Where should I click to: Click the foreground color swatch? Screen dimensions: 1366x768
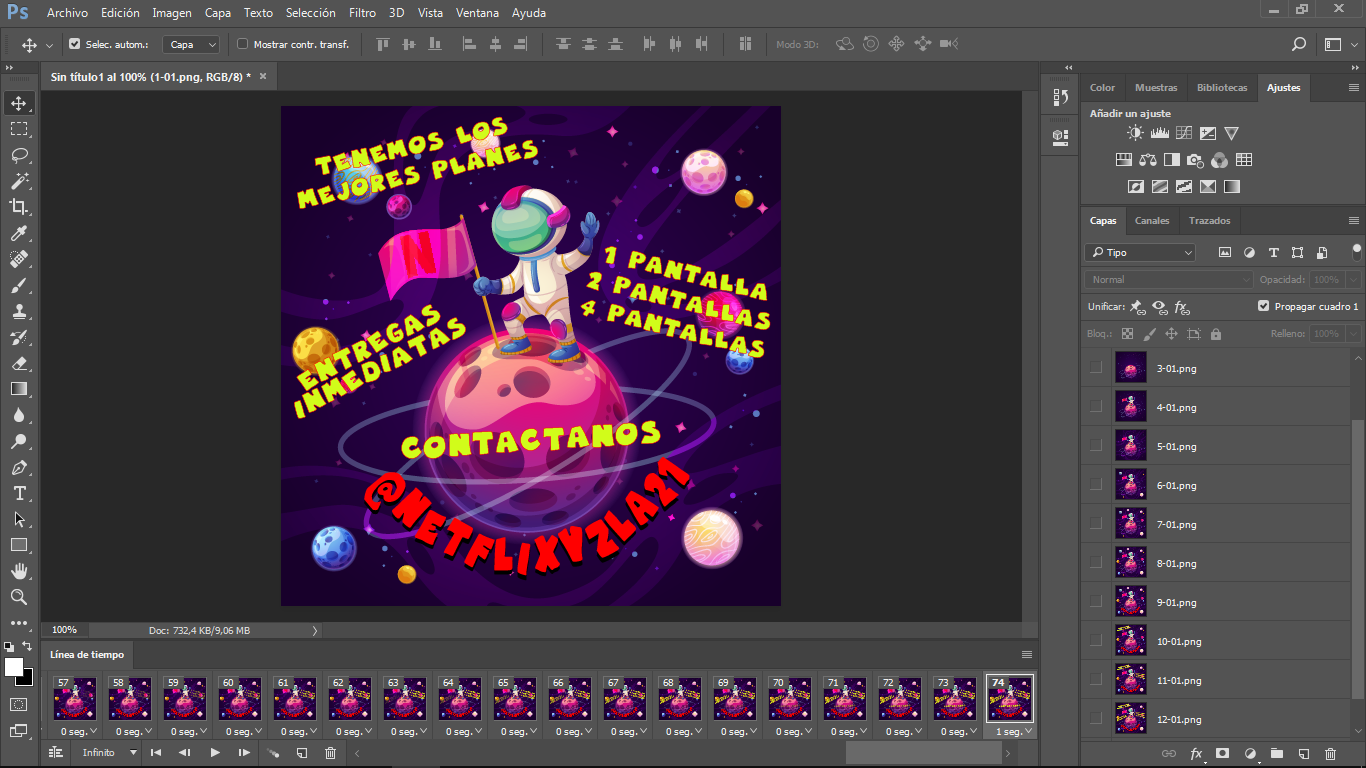pos(14,667)
